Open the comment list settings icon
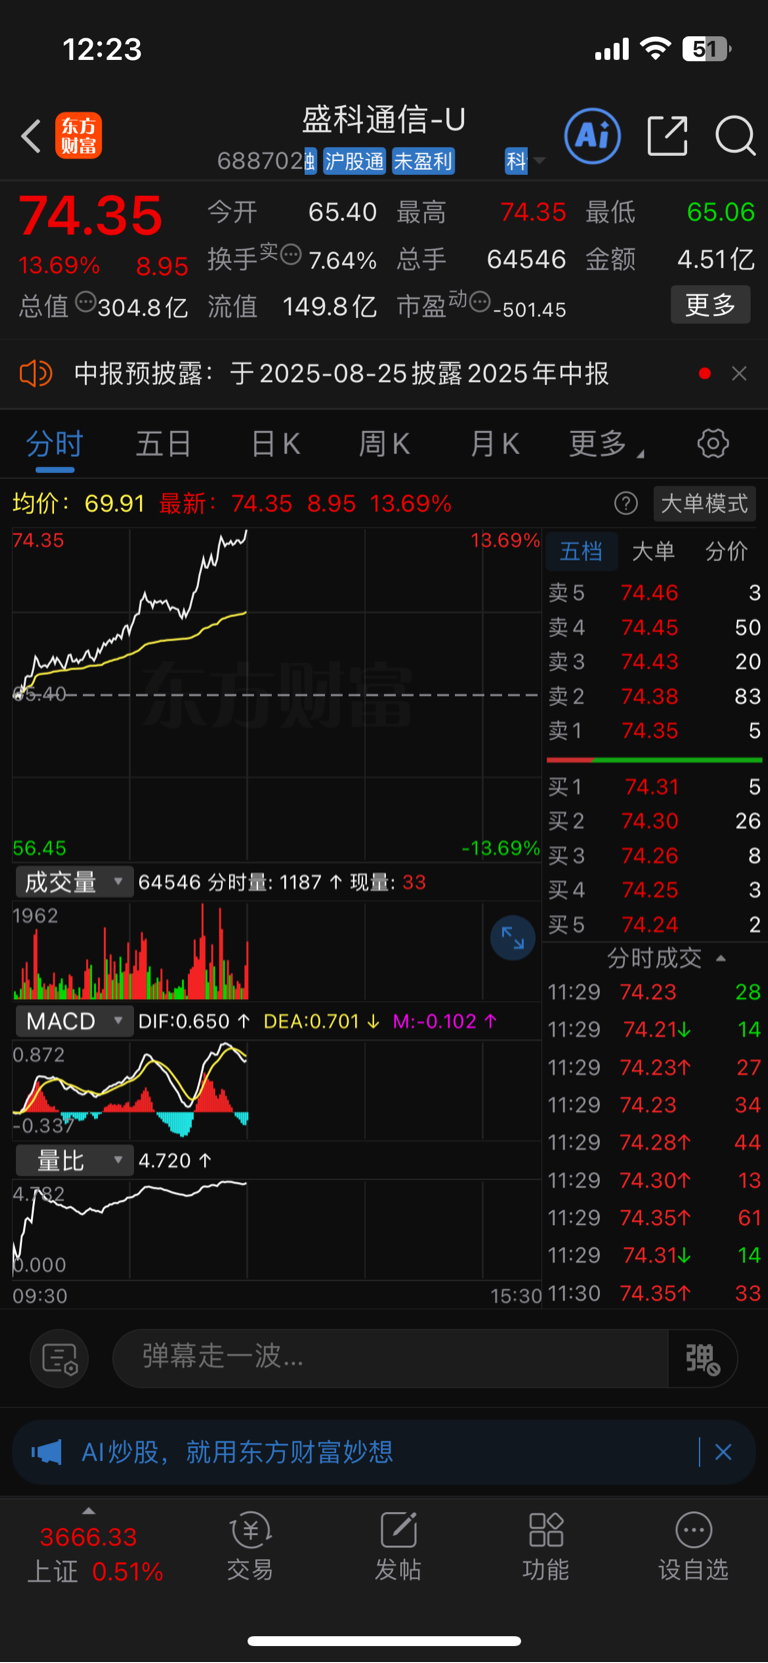 (x=60, y=1358)
